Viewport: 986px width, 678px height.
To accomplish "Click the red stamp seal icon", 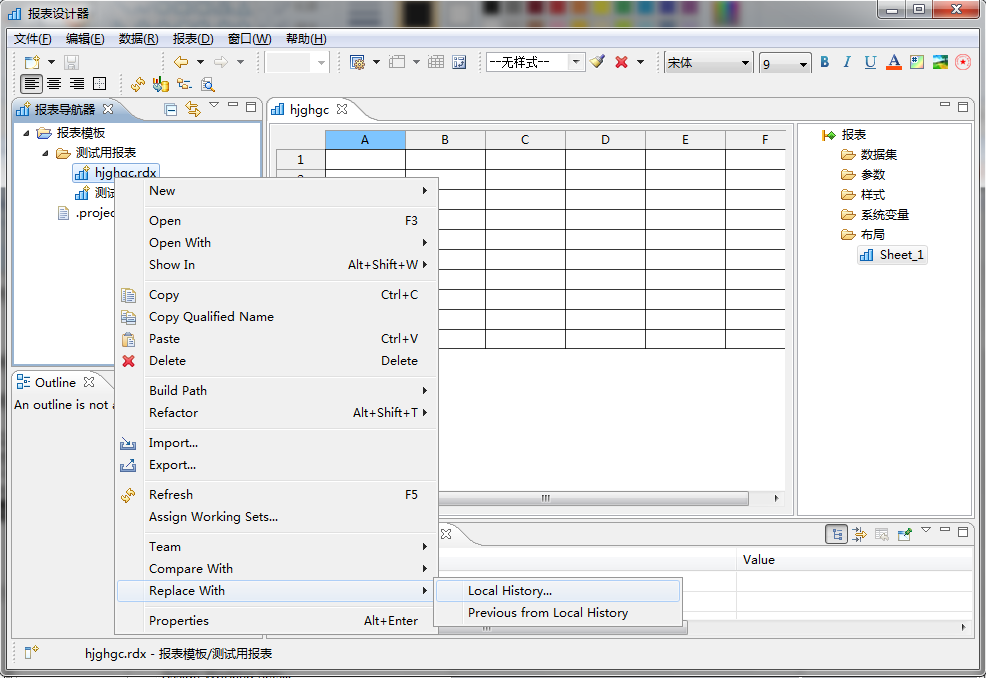I will tap(963, 62).
